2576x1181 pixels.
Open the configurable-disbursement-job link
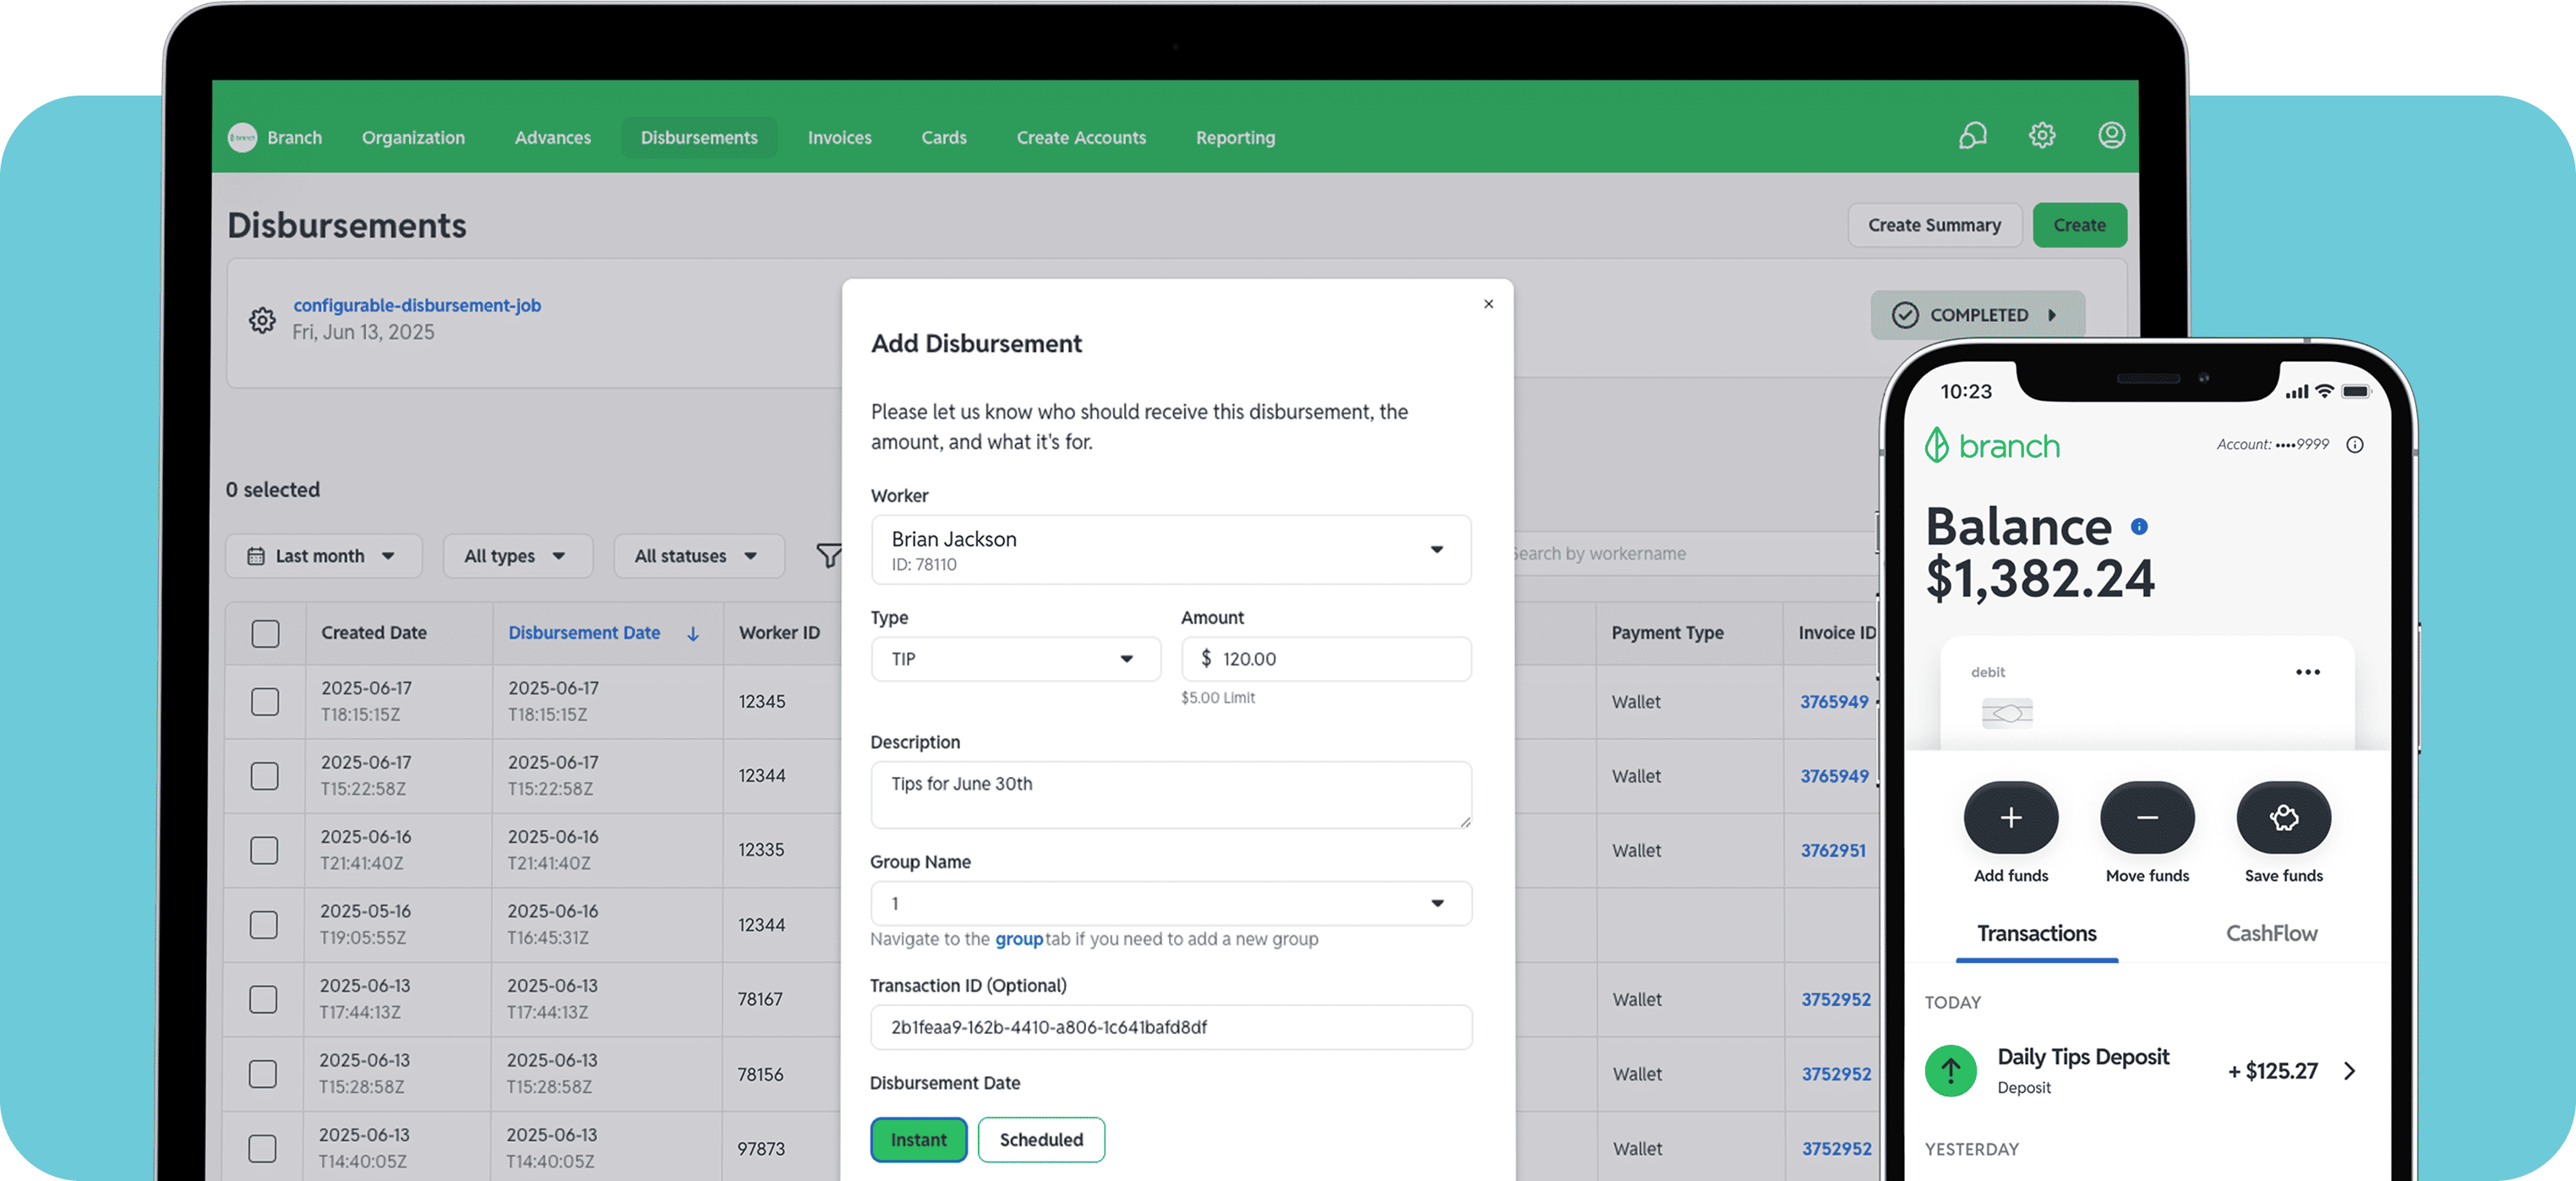(417, 305)
